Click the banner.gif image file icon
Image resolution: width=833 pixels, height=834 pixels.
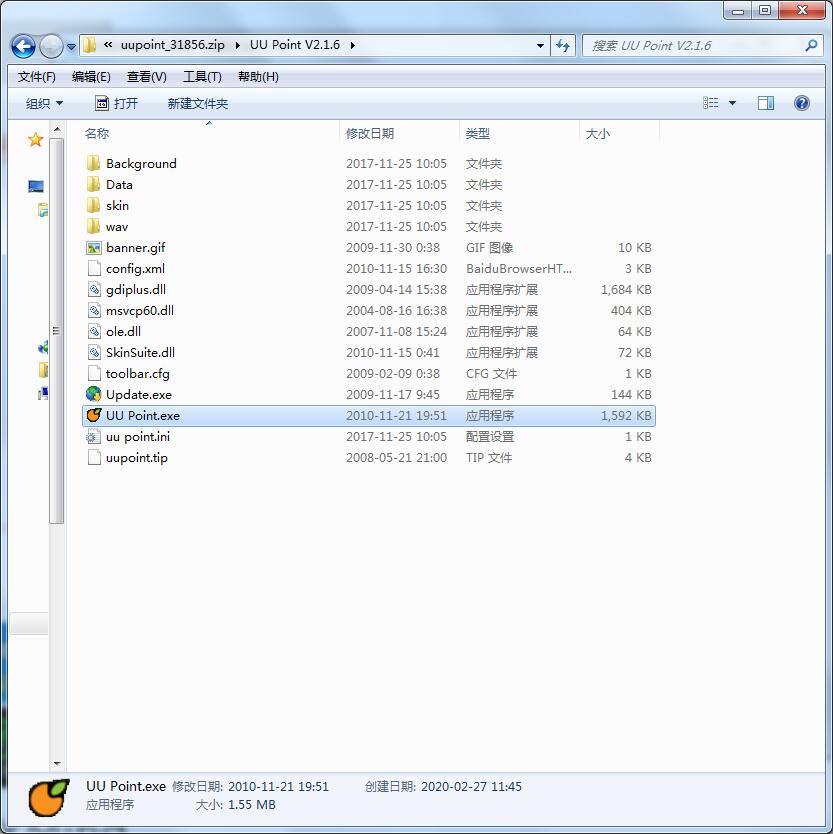point(94,247)
